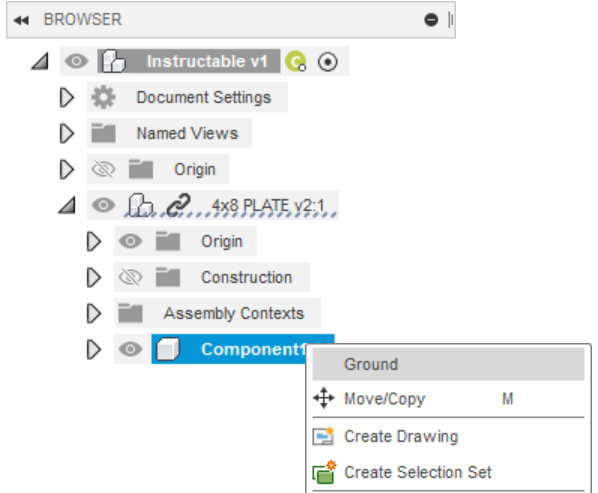Show the hidden top-level Origin folder
Viewport: 598px width, 493px height.
pyautogui.click(x=103, y=169)
